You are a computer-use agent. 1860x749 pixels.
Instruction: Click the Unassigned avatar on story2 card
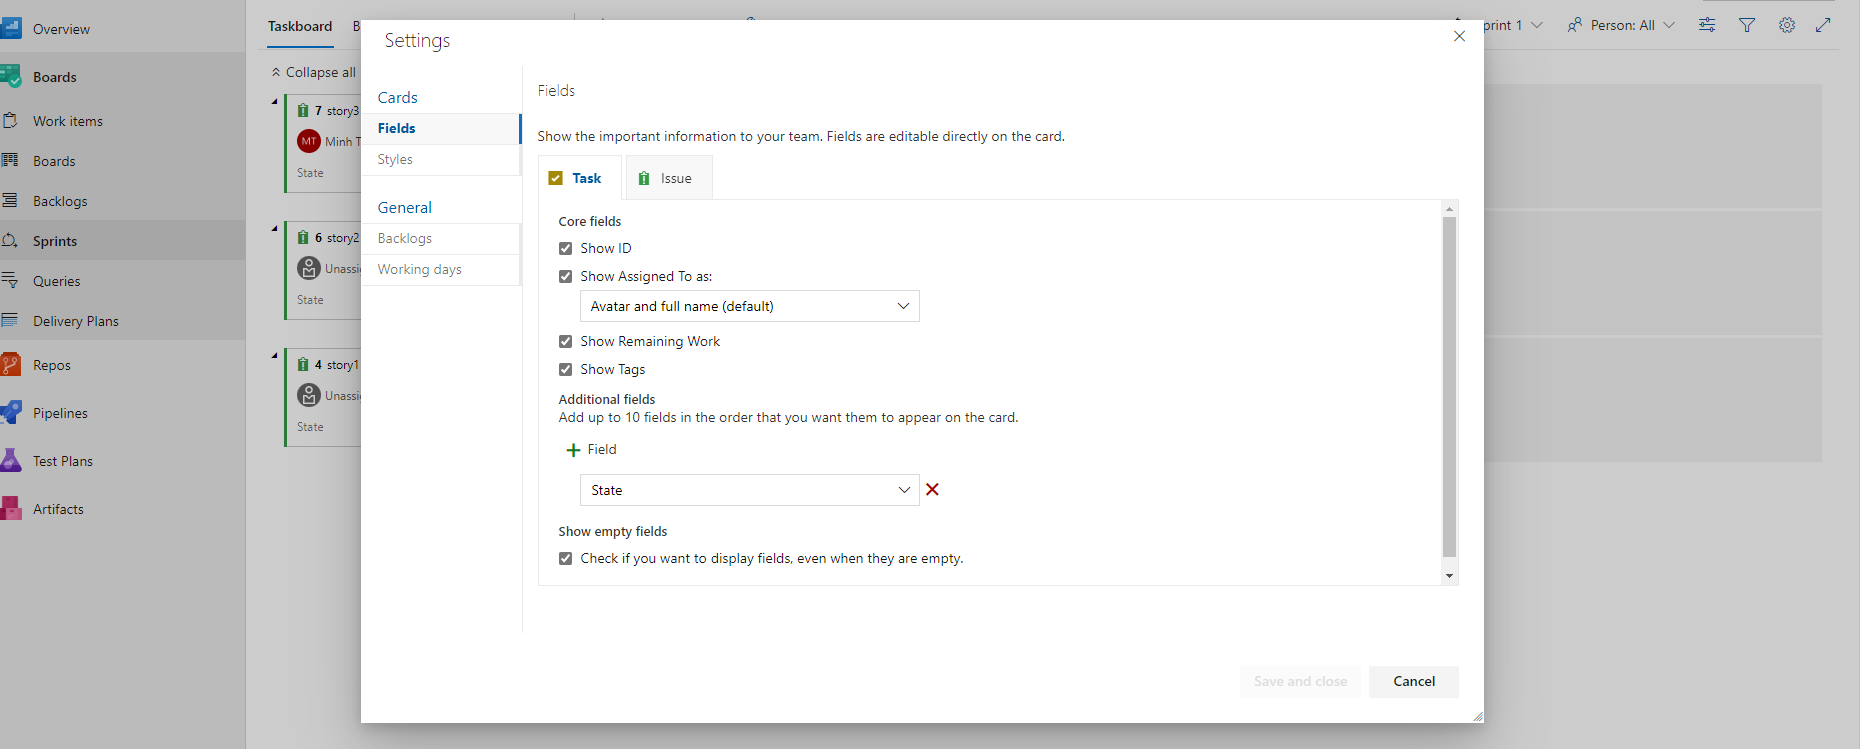pyautogui.click(x=309, y=268)
